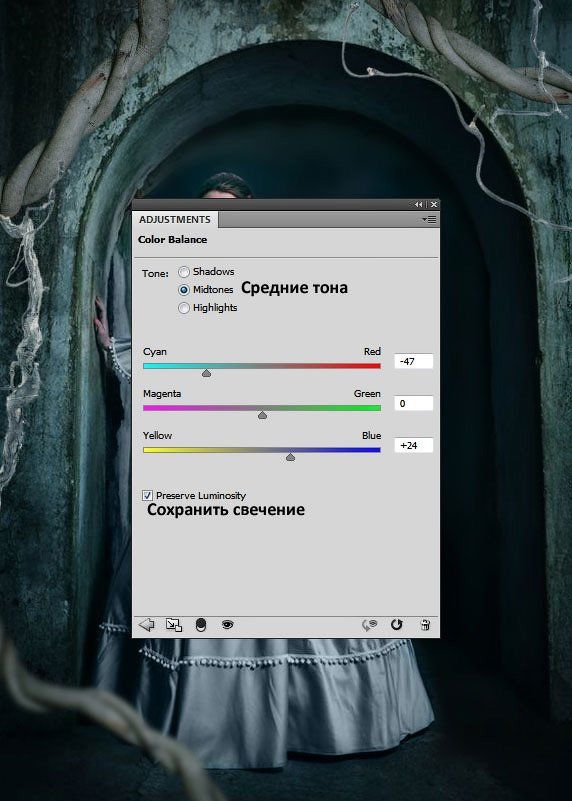572x801 pixels.
Task: Click the Yellow-Blue slider handle
Action: point(291,457)
